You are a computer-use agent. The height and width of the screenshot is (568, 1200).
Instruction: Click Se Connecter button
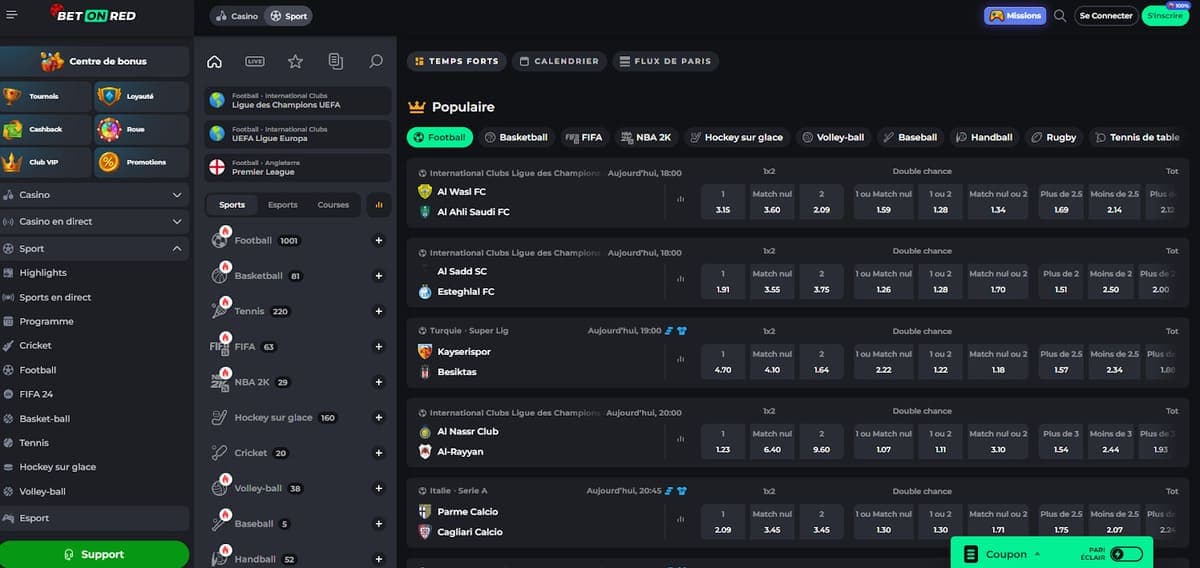pos(1105,16)
